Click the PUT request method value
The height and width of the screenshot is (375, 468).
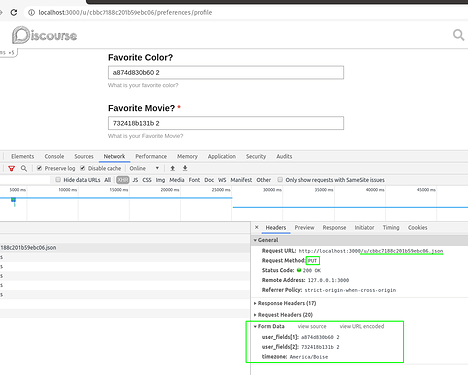click(x=312, y=261)
